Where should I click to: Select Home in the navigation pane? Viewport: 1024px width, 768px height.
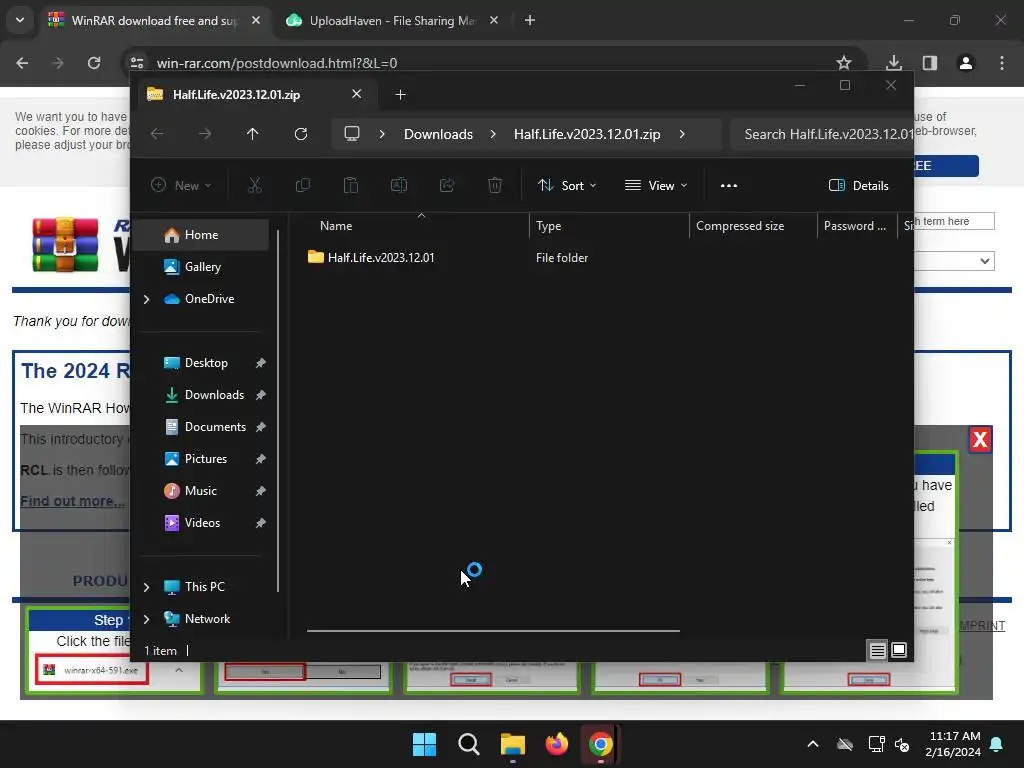point(201,235)
